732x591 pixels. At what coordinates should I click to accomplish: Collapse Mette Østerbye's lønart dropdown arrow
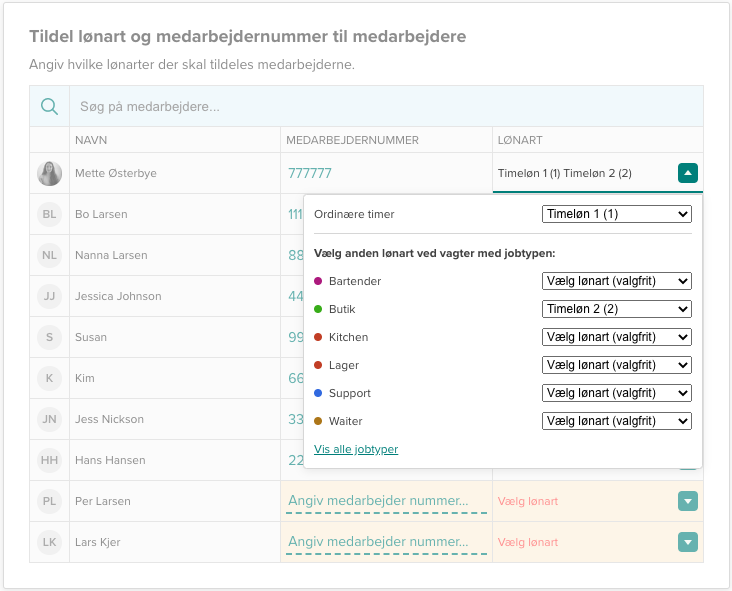pyautogui.click(x=687, y=173)
